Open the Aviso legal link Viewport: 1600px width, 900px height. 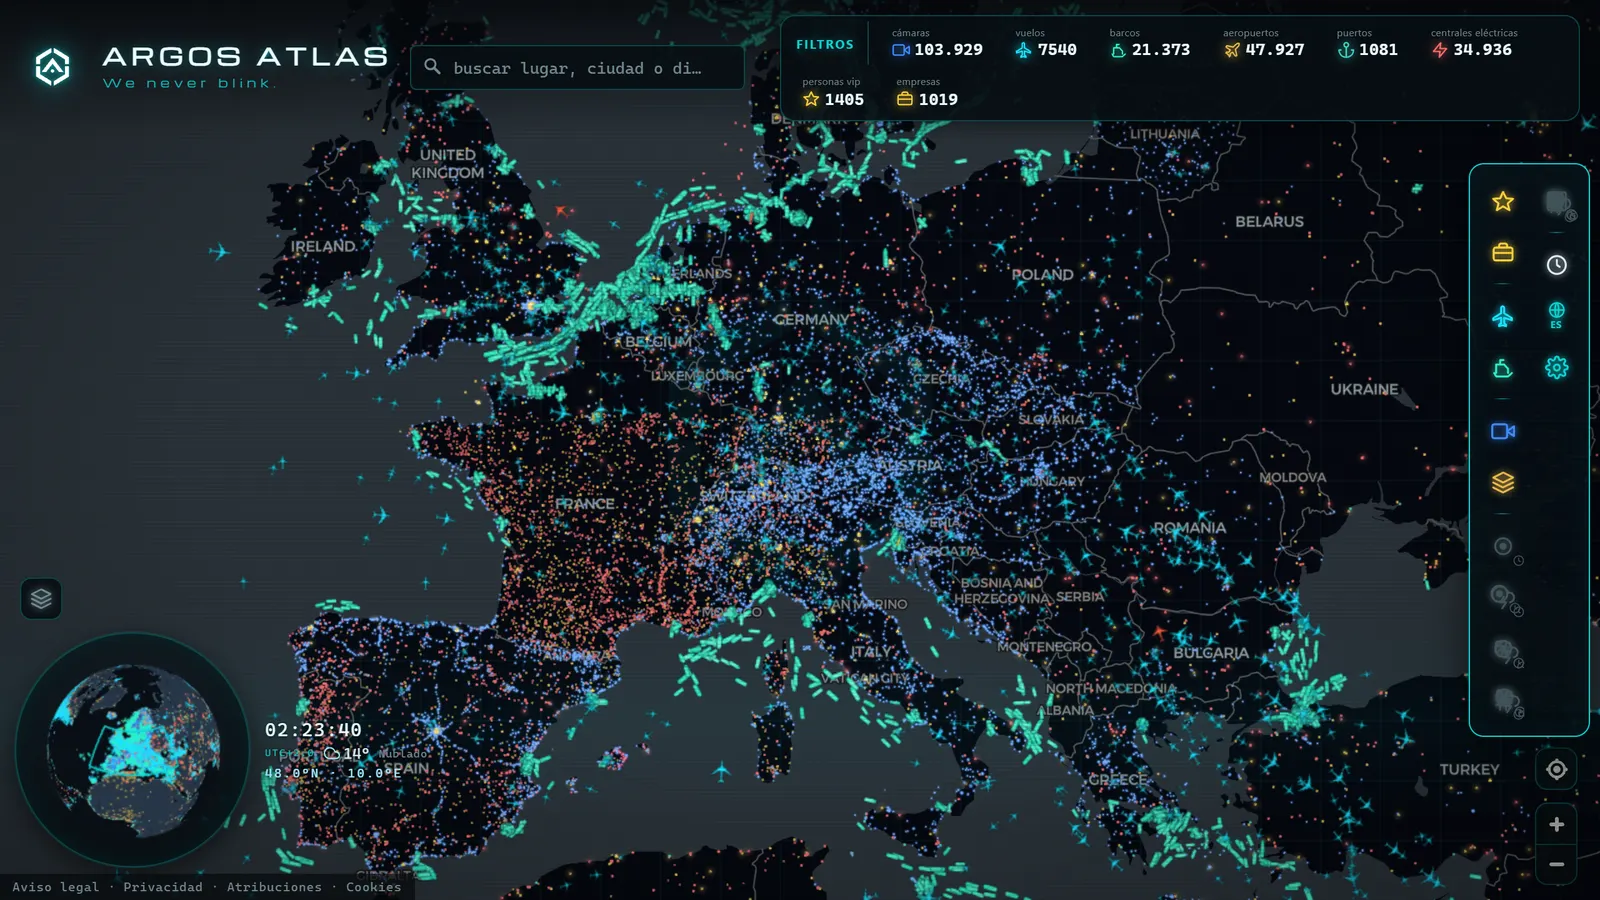coord(56,887)
